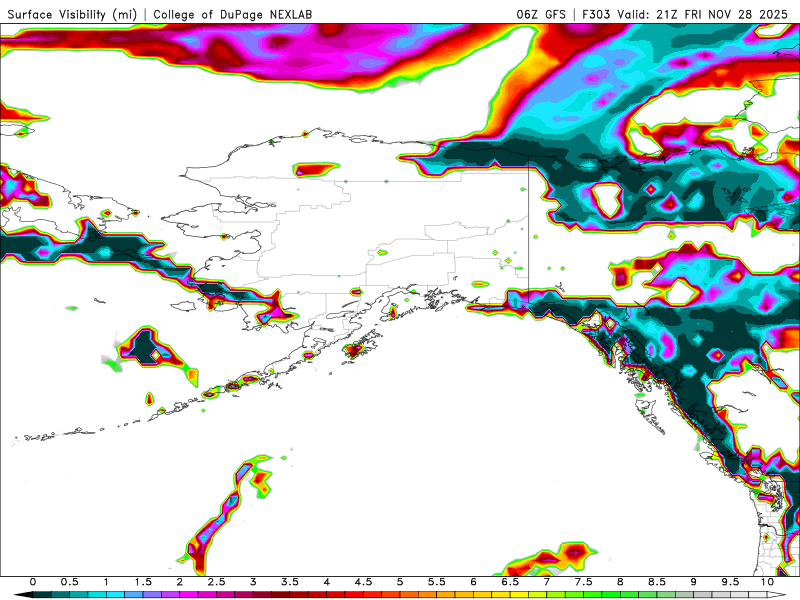
Task: Click the '4' colorbar scale label
Action: [327, 582]
